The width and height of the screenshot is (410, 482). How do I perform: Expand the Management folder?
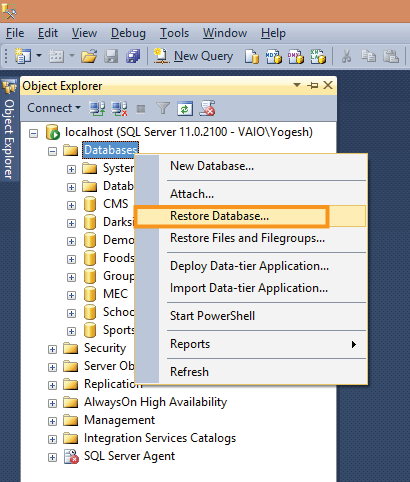52,421
